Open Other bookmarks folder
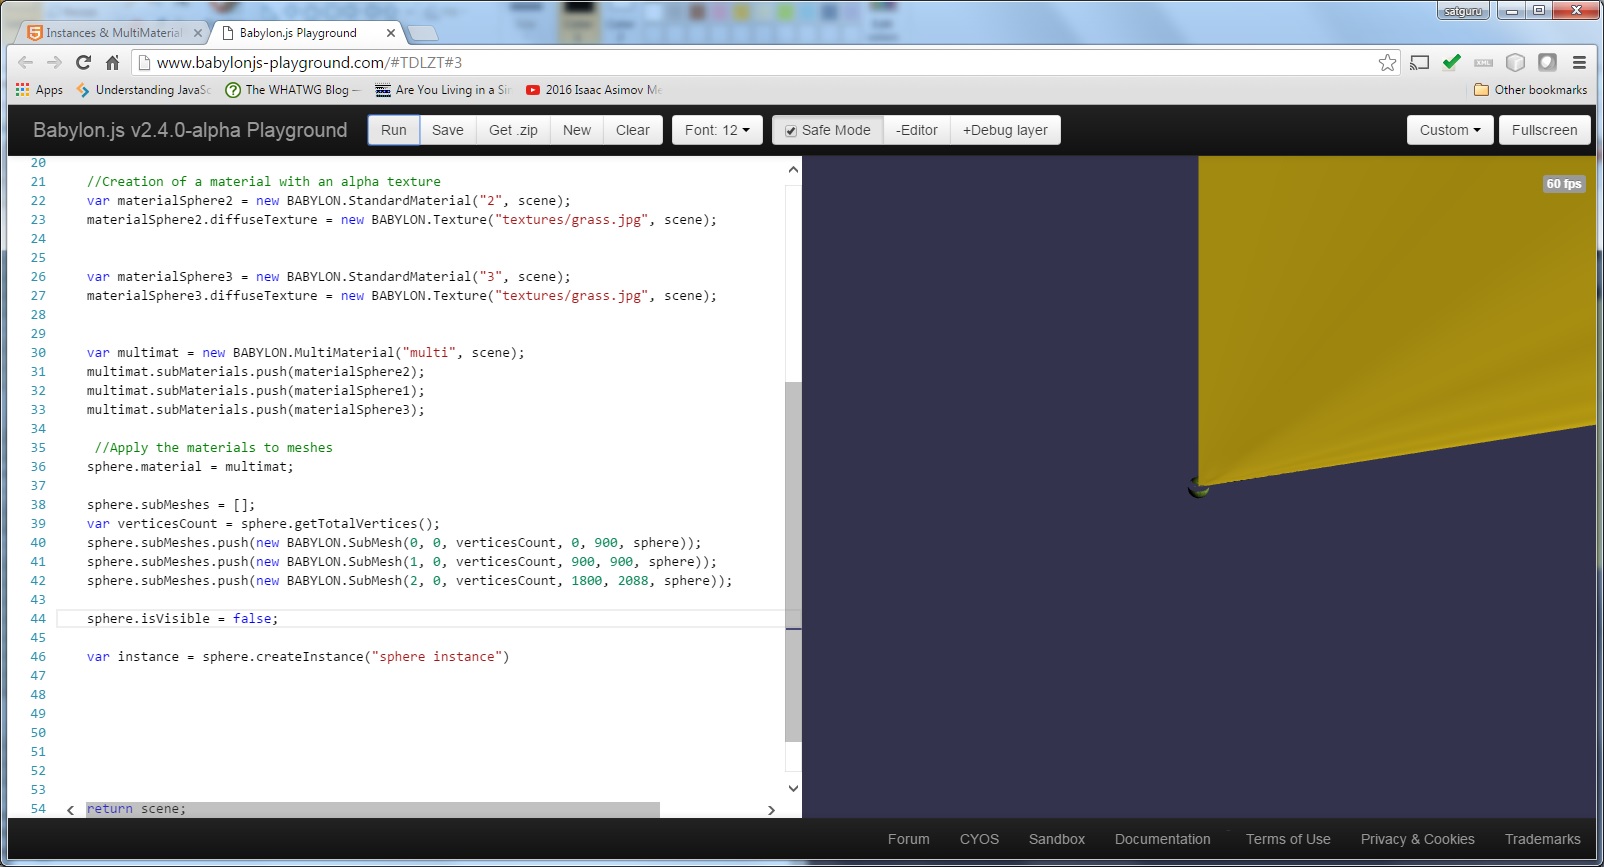Viewport: 1604px width, 867px height. click(1531, 90)
